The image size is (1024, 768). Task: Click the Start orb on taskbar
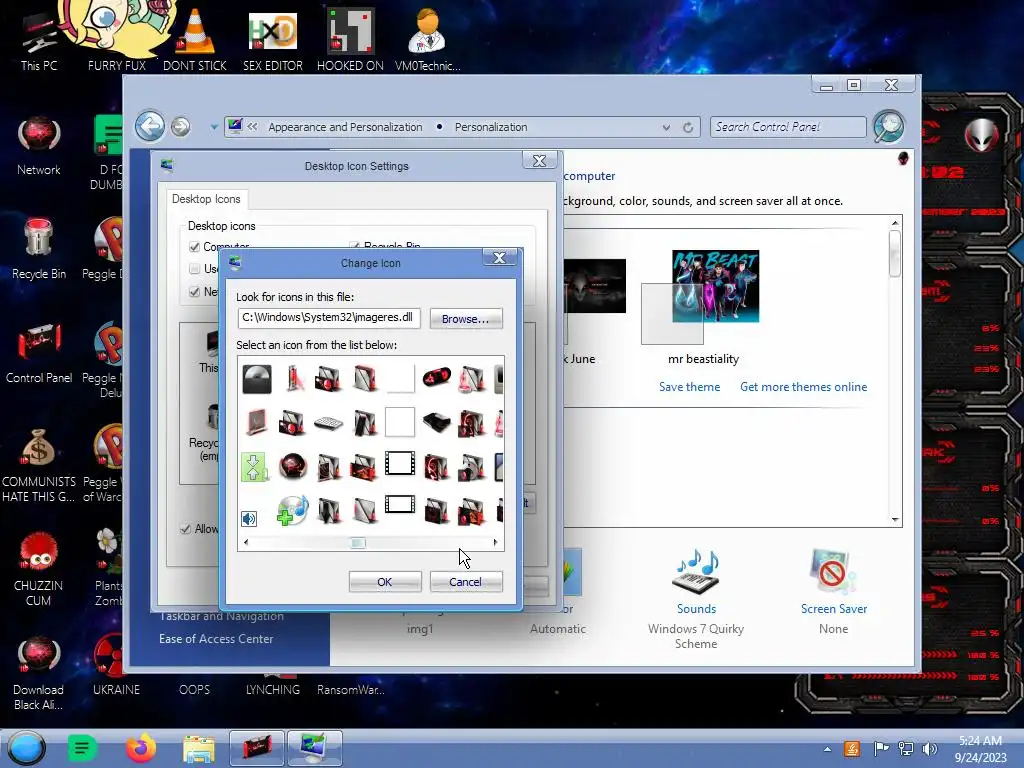[27, 748]
